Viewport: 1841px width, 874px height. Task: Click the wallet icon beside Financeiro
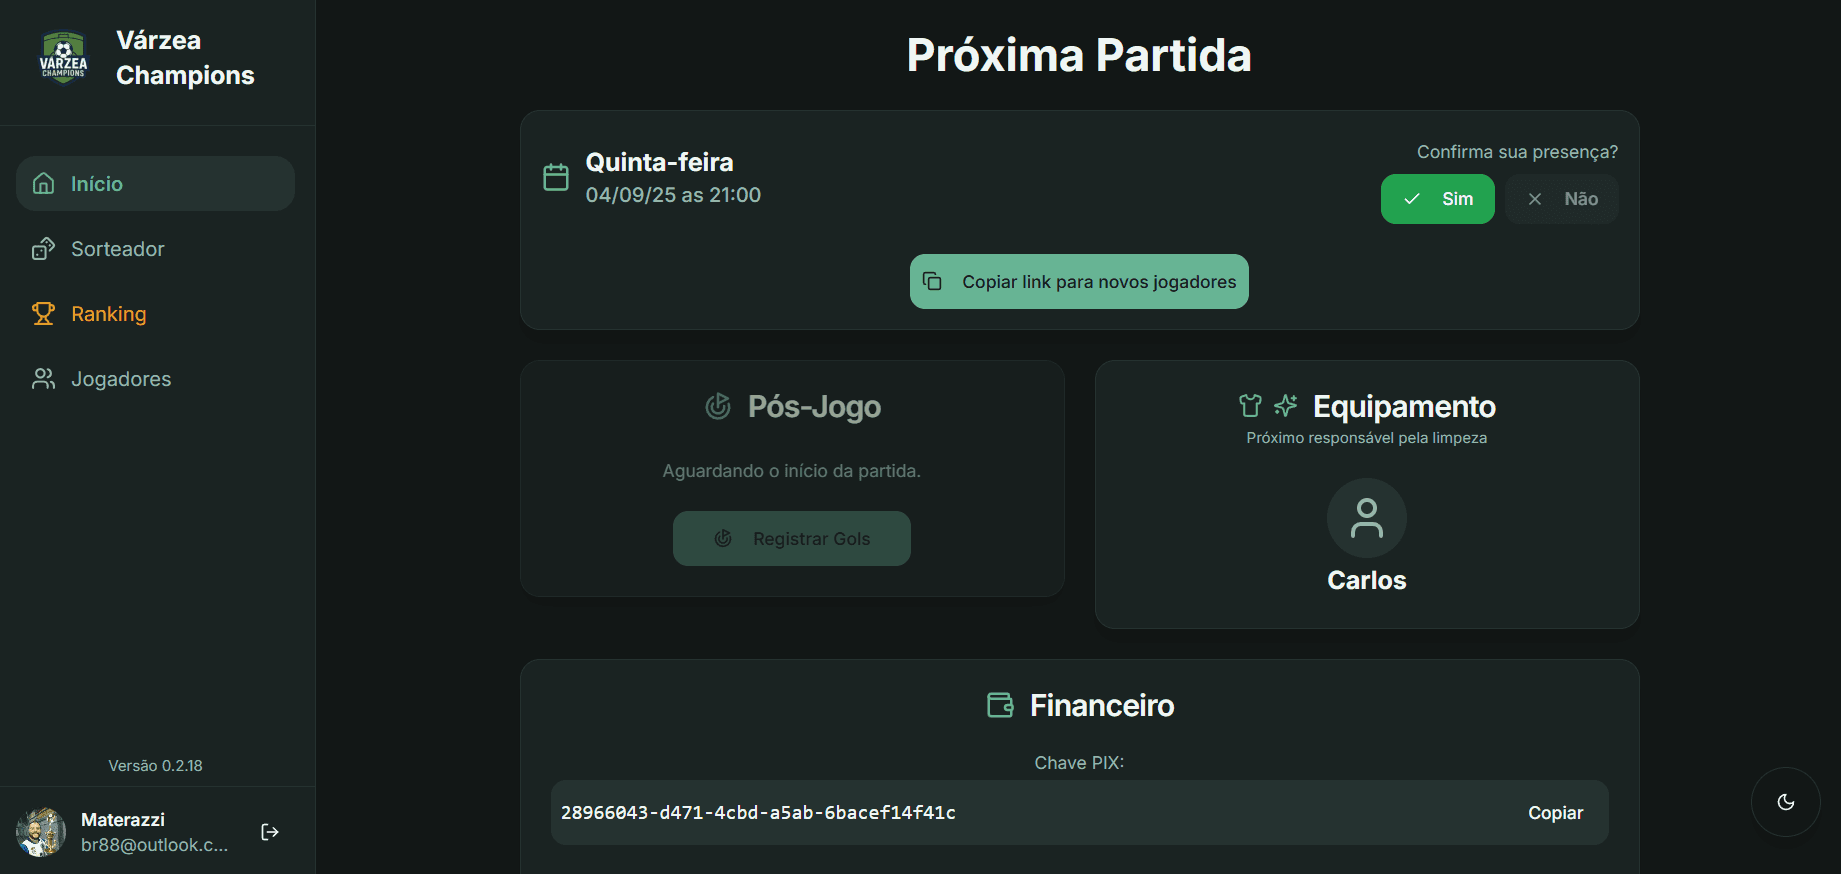1000,705
